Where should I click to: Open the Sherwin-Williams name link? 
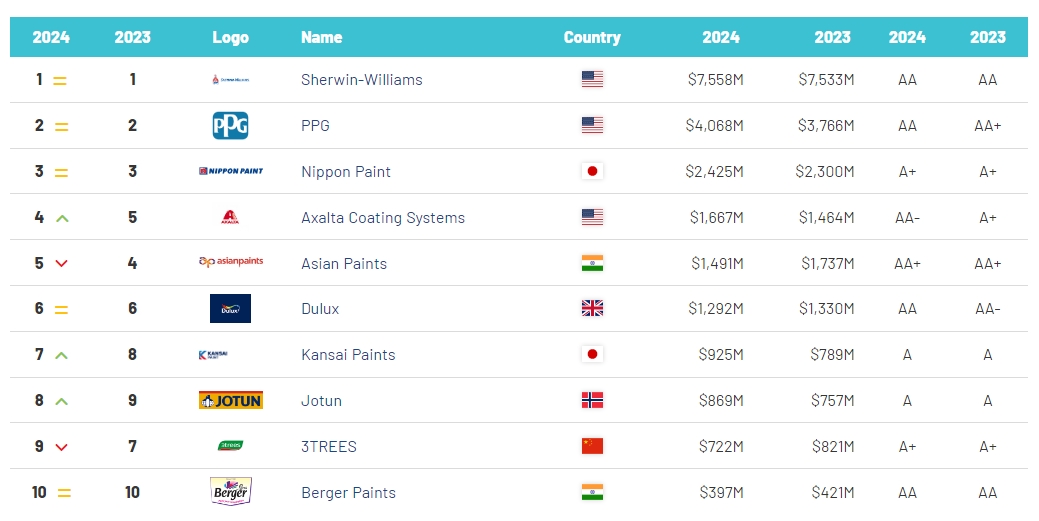(x=362, y=80)
